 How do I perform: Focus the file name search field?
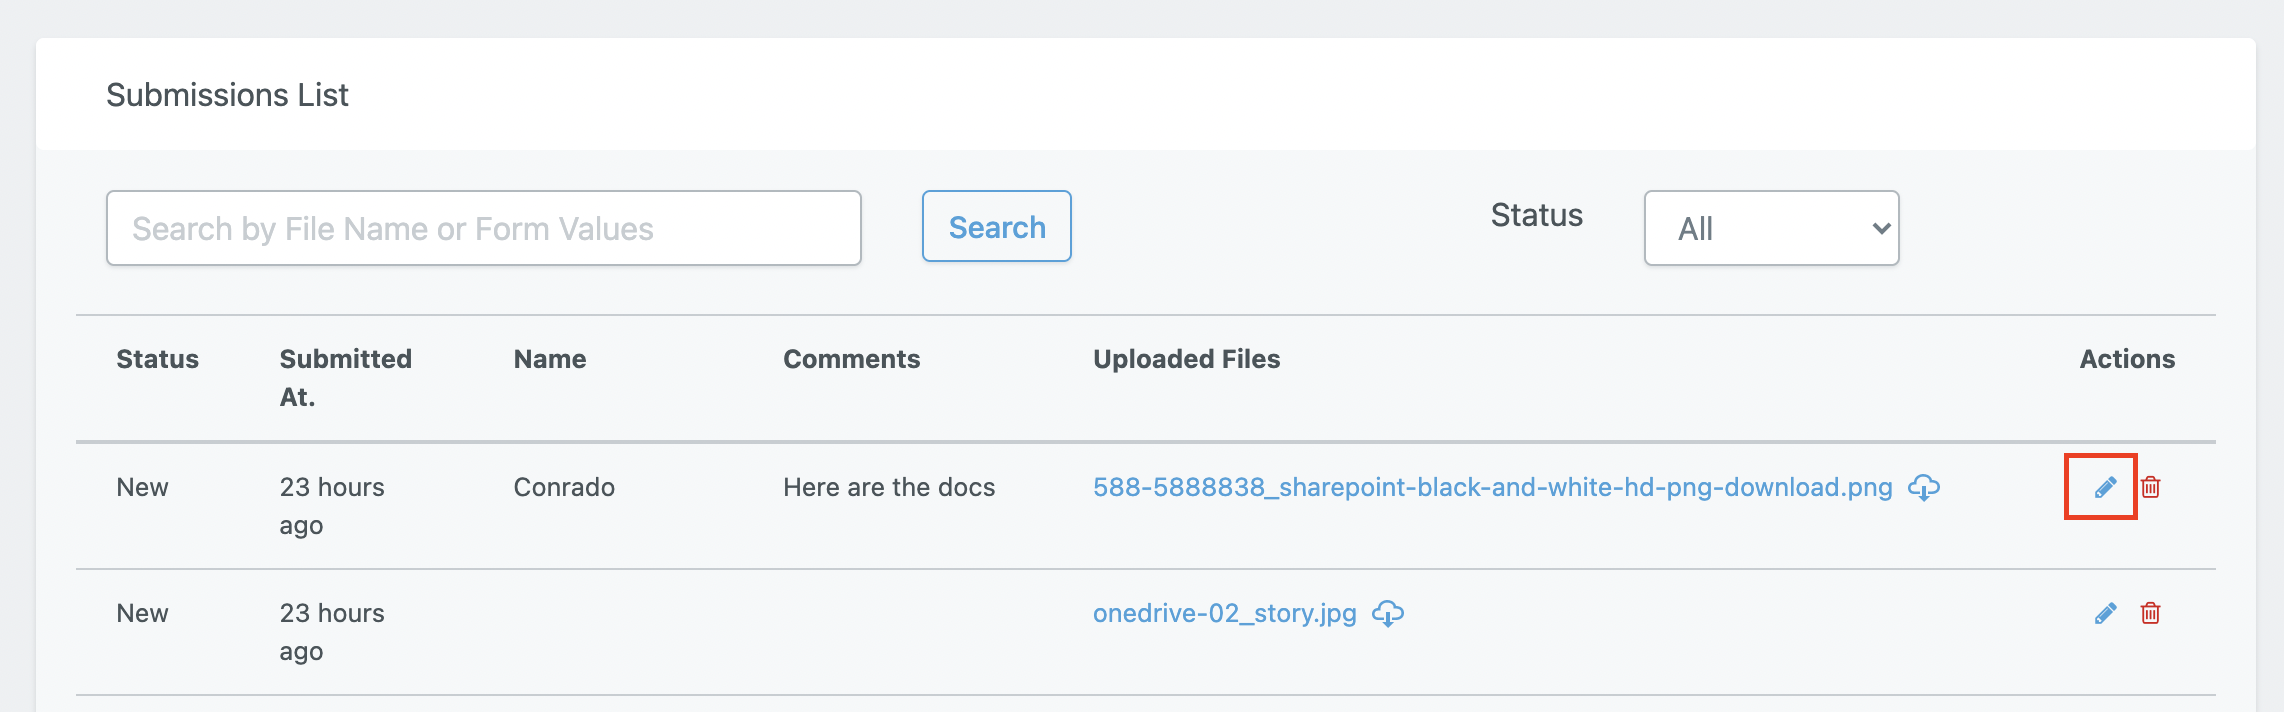(x=484, y=228)
